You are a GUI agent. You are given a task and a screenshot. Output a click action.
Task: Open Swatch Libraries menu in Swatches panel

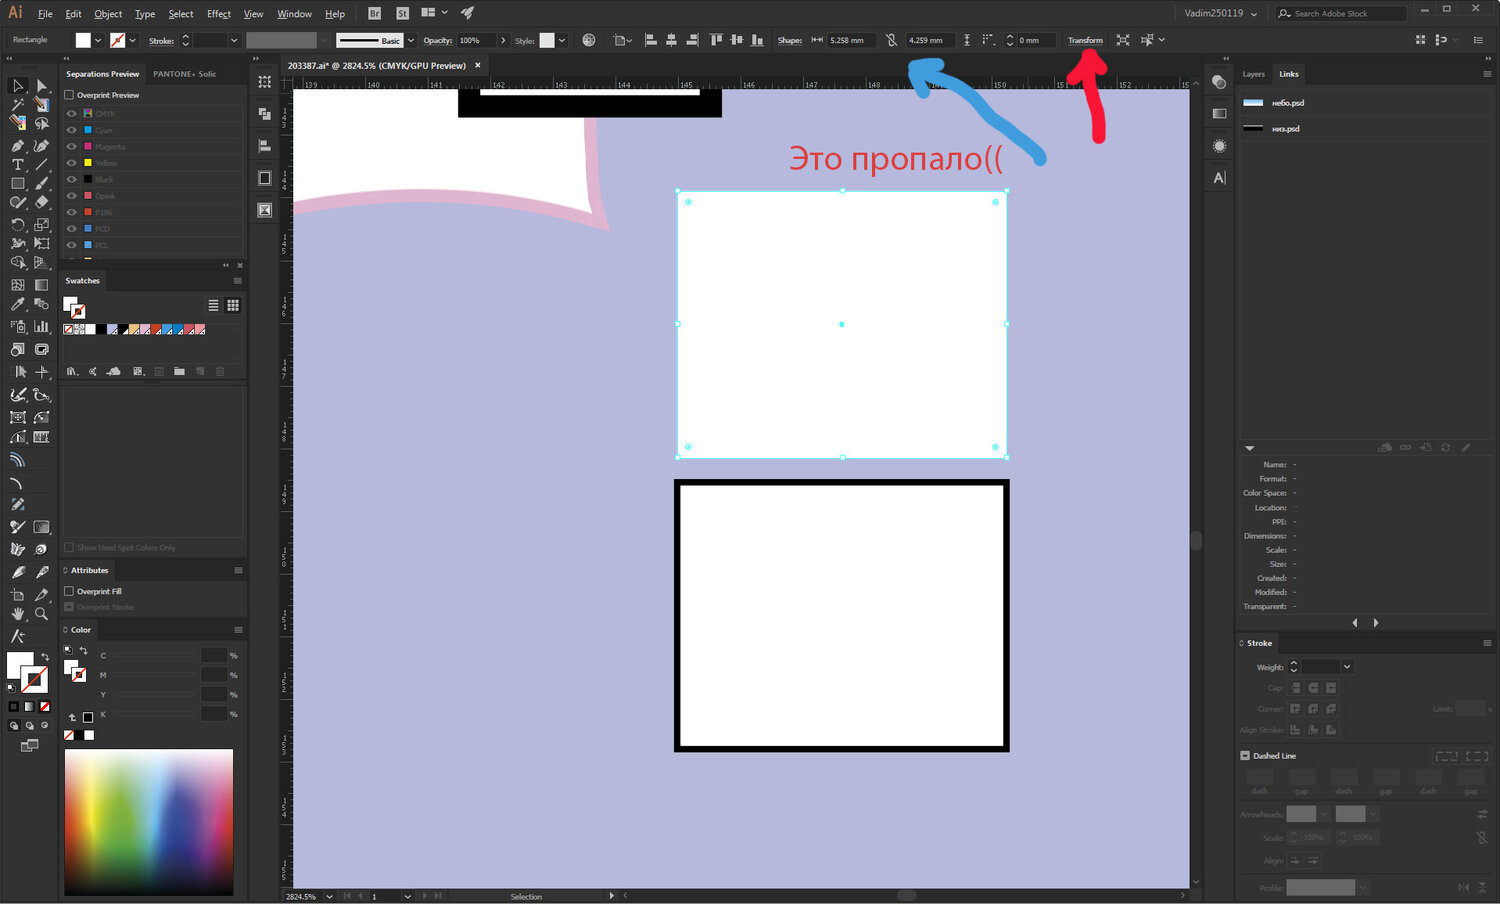[72, 371]
